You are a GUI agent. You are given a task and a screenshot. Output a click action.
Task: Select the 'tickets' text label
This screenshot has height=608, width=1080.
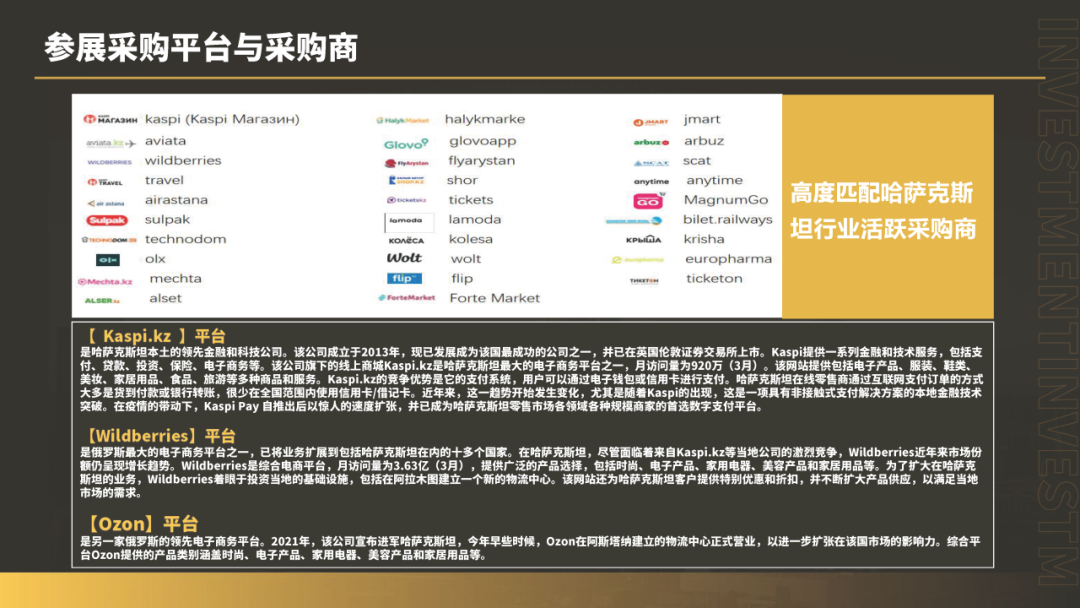tap(471, 200)
